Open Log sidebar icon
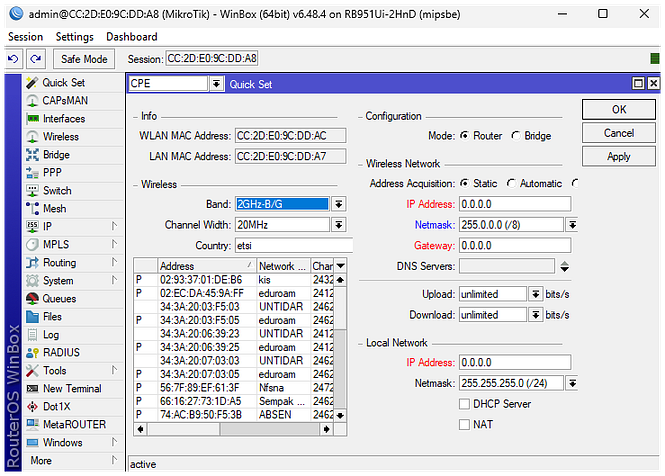665x476 pixels. click(x=32, y=335)
